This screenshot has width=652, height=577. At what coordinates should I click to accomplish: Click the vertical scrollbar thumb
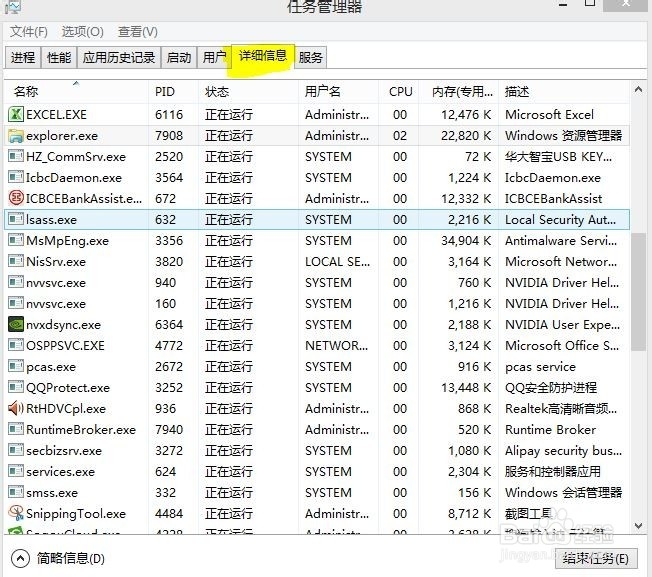click(638, 292)
